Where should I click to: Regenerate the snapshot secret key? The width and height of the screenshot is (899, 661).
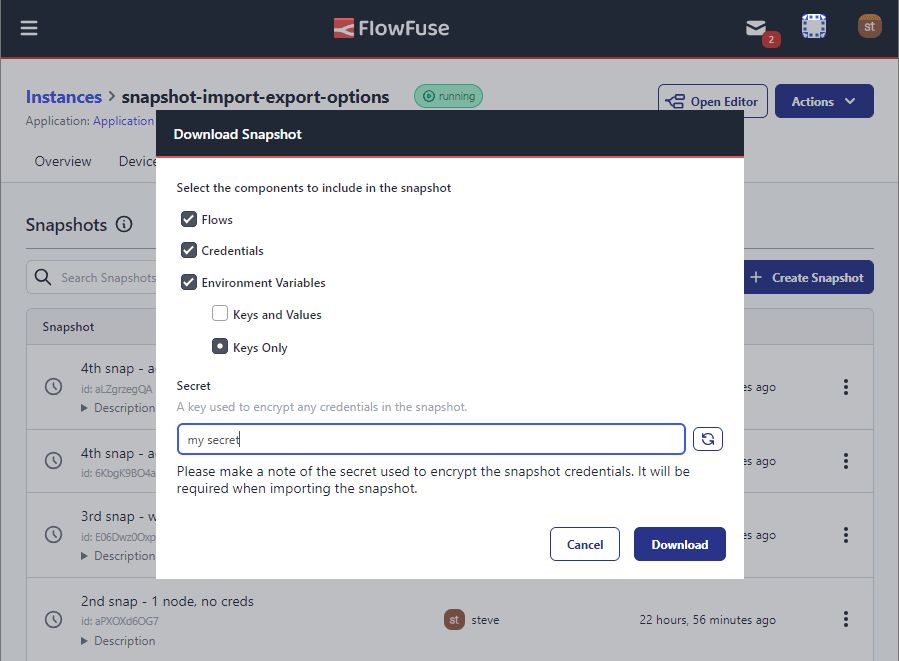[x=708, y=438]
